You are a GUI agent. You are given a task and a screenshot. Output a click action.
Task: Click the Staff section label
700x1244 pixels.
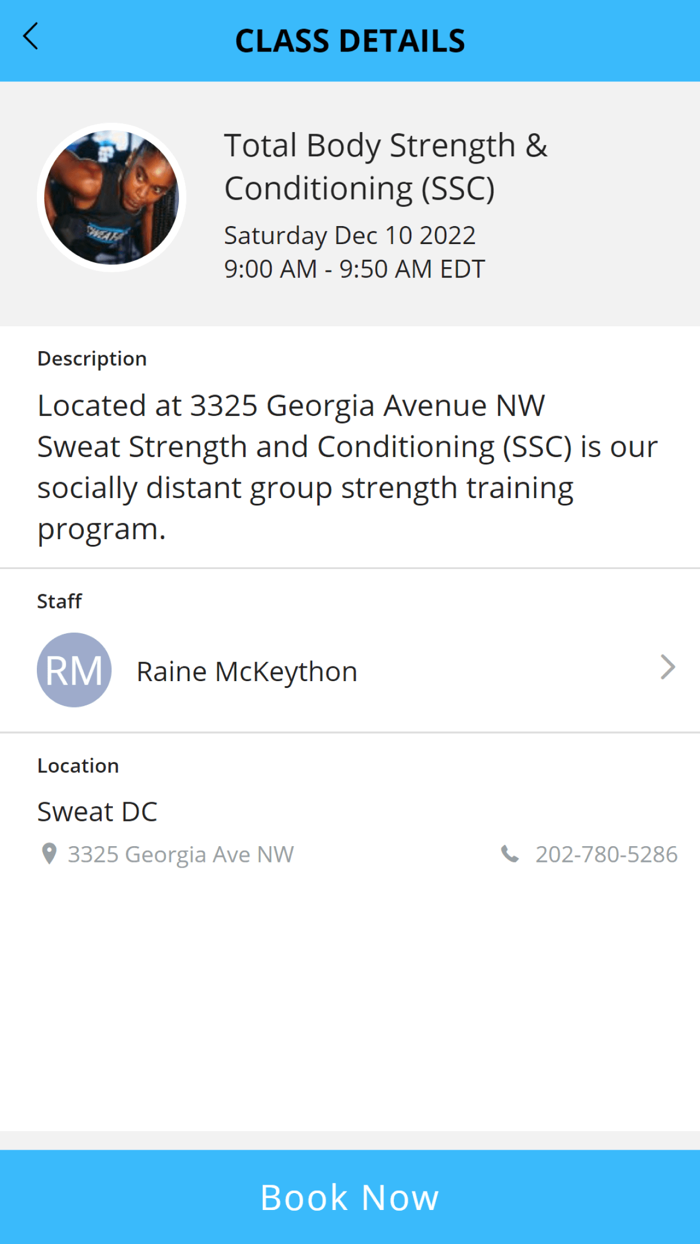click(x=59, y=601)
